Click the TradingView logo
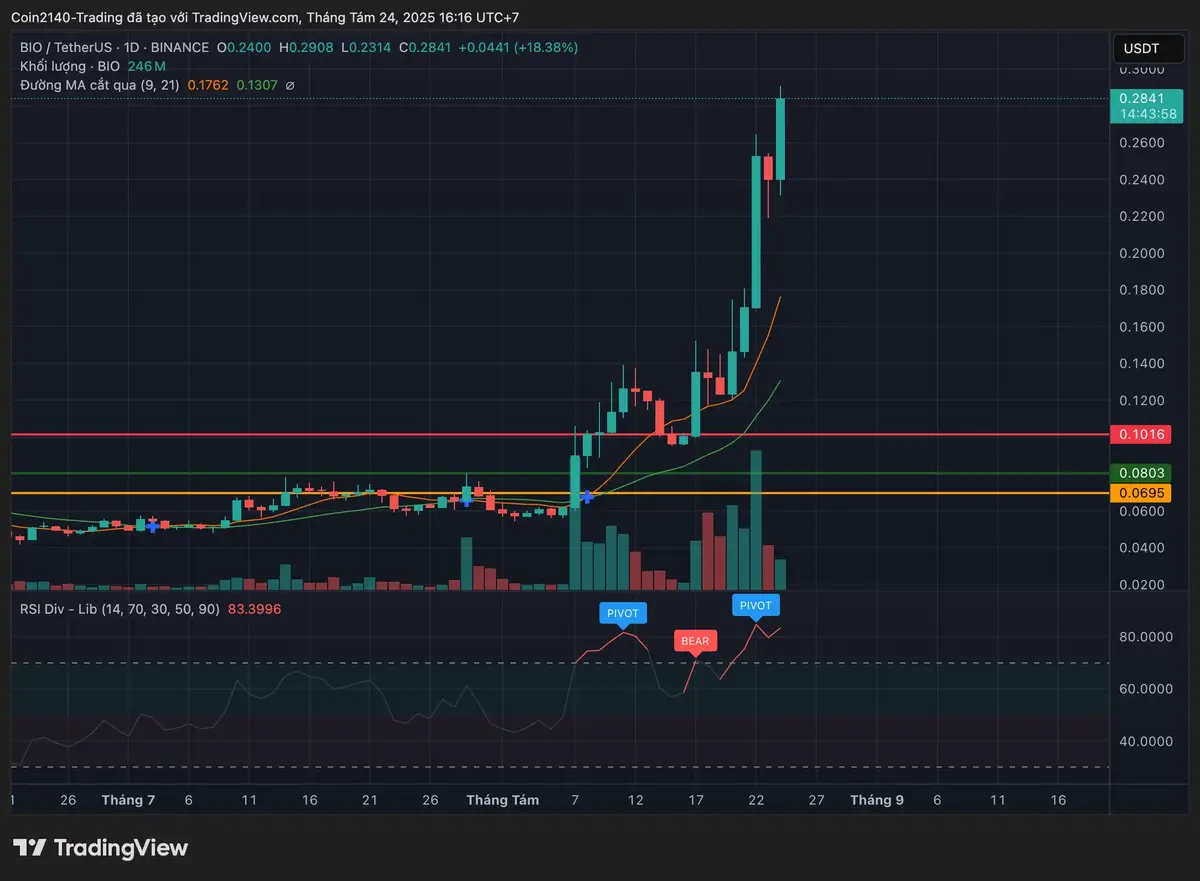This screenshot has height=881, width=1200. pos(100,848)
